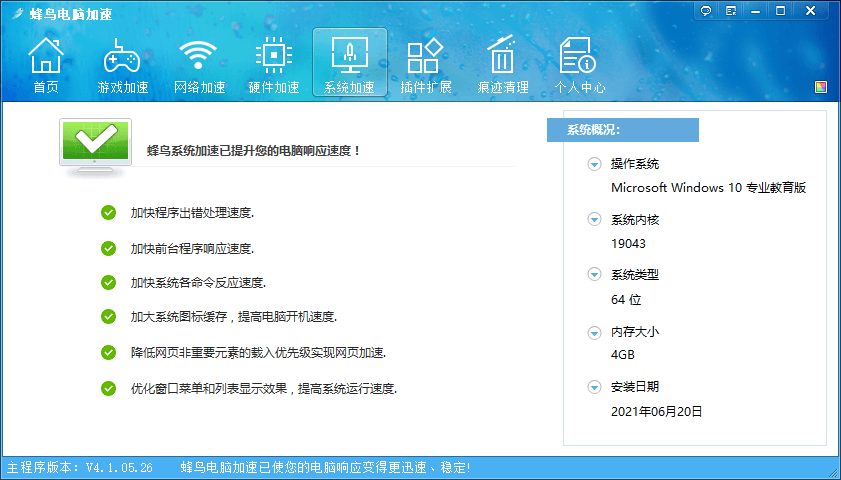Click 优化窗口菜单和列表显示效果 text line
The image size is (841, 480).
(x=263, y=388)
